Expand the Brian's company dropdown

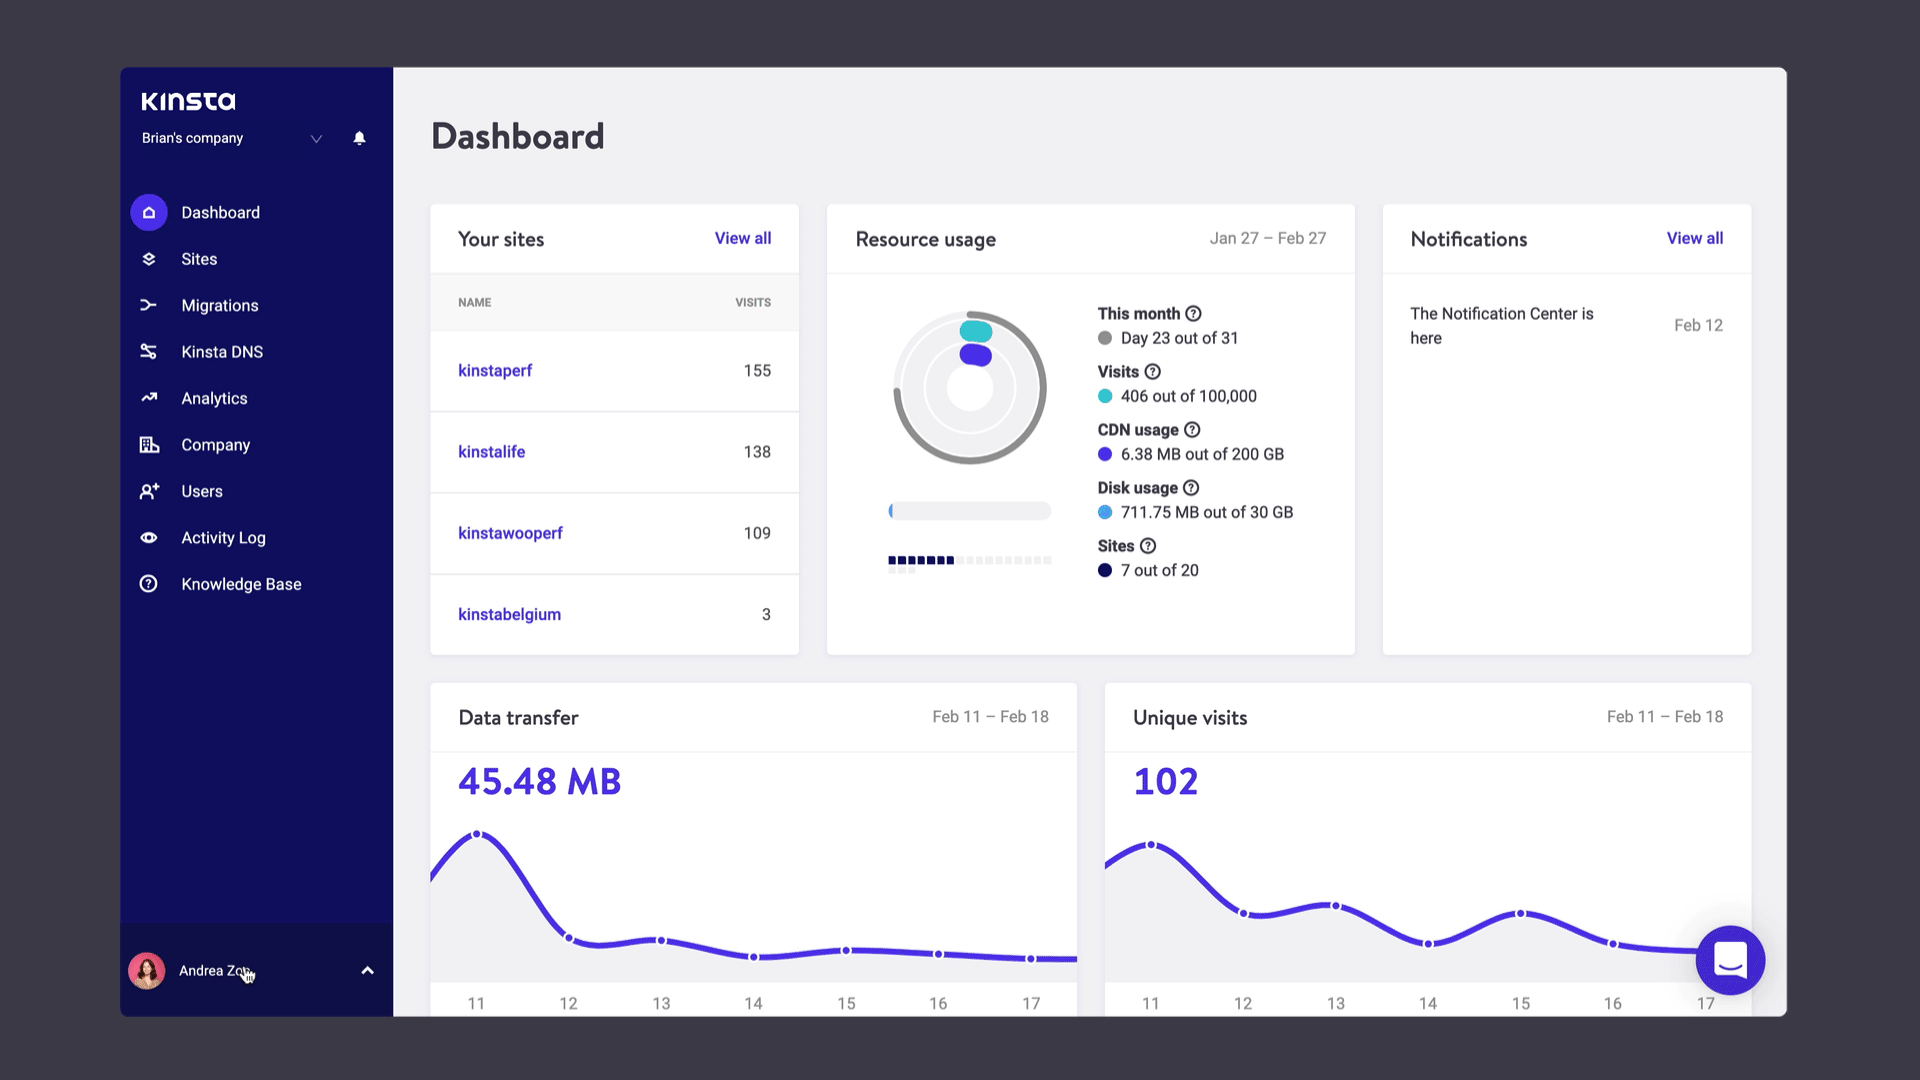[x=314, y=138]
